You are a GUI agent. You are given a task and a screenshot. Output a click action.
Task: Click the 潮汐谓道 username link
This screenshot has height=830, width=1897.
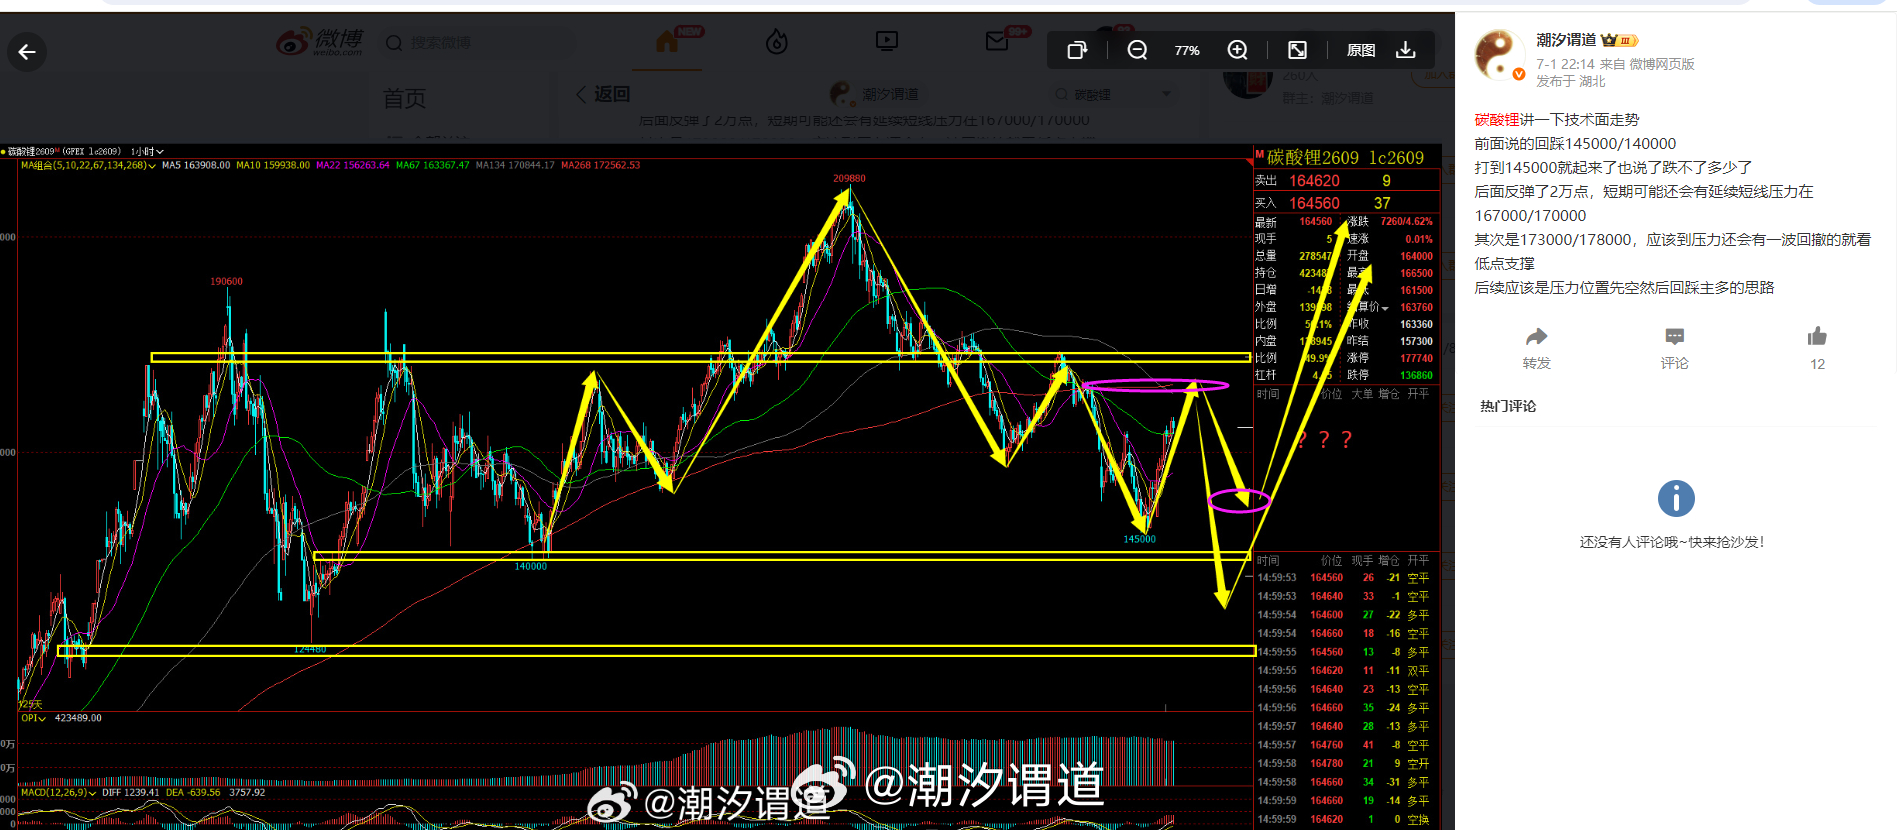point(1566,40)
